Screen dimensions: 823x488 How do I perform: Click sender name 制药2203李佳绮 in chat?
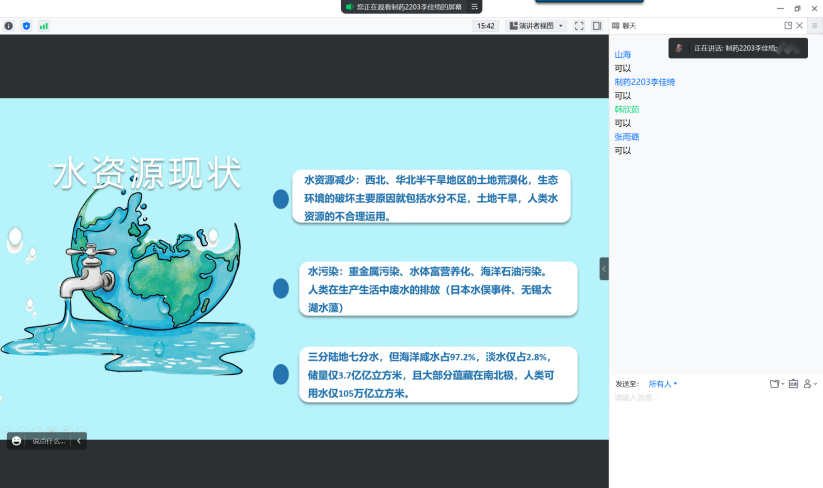644,82
